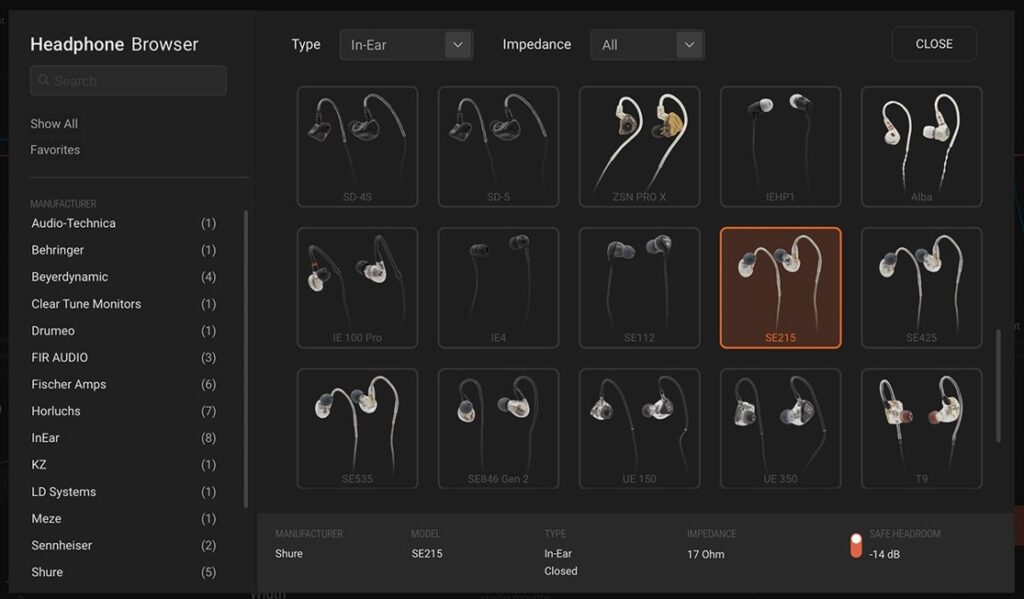Filter by InEar manufacturer
Screen dimensions: 1024x599
(123, 438)
